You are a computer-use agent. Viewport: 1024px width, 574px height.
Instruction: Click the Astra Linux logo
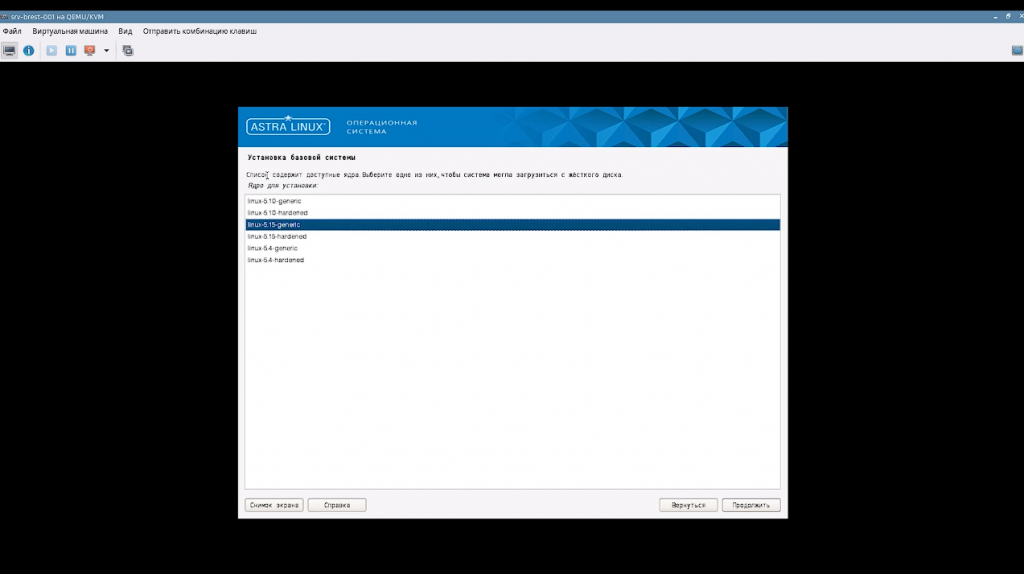288,126
